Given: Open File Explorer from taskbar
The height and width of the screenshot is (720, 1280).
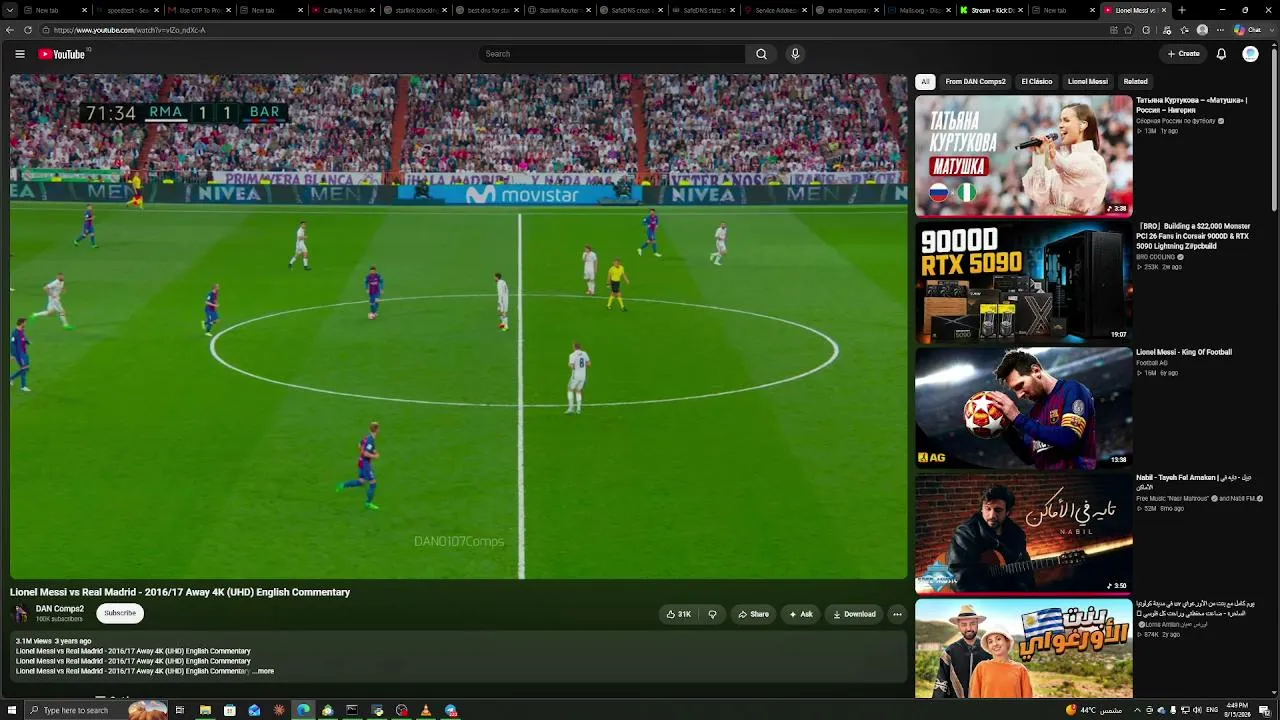Looking at the screenshot, I should (x=205, y=710).
